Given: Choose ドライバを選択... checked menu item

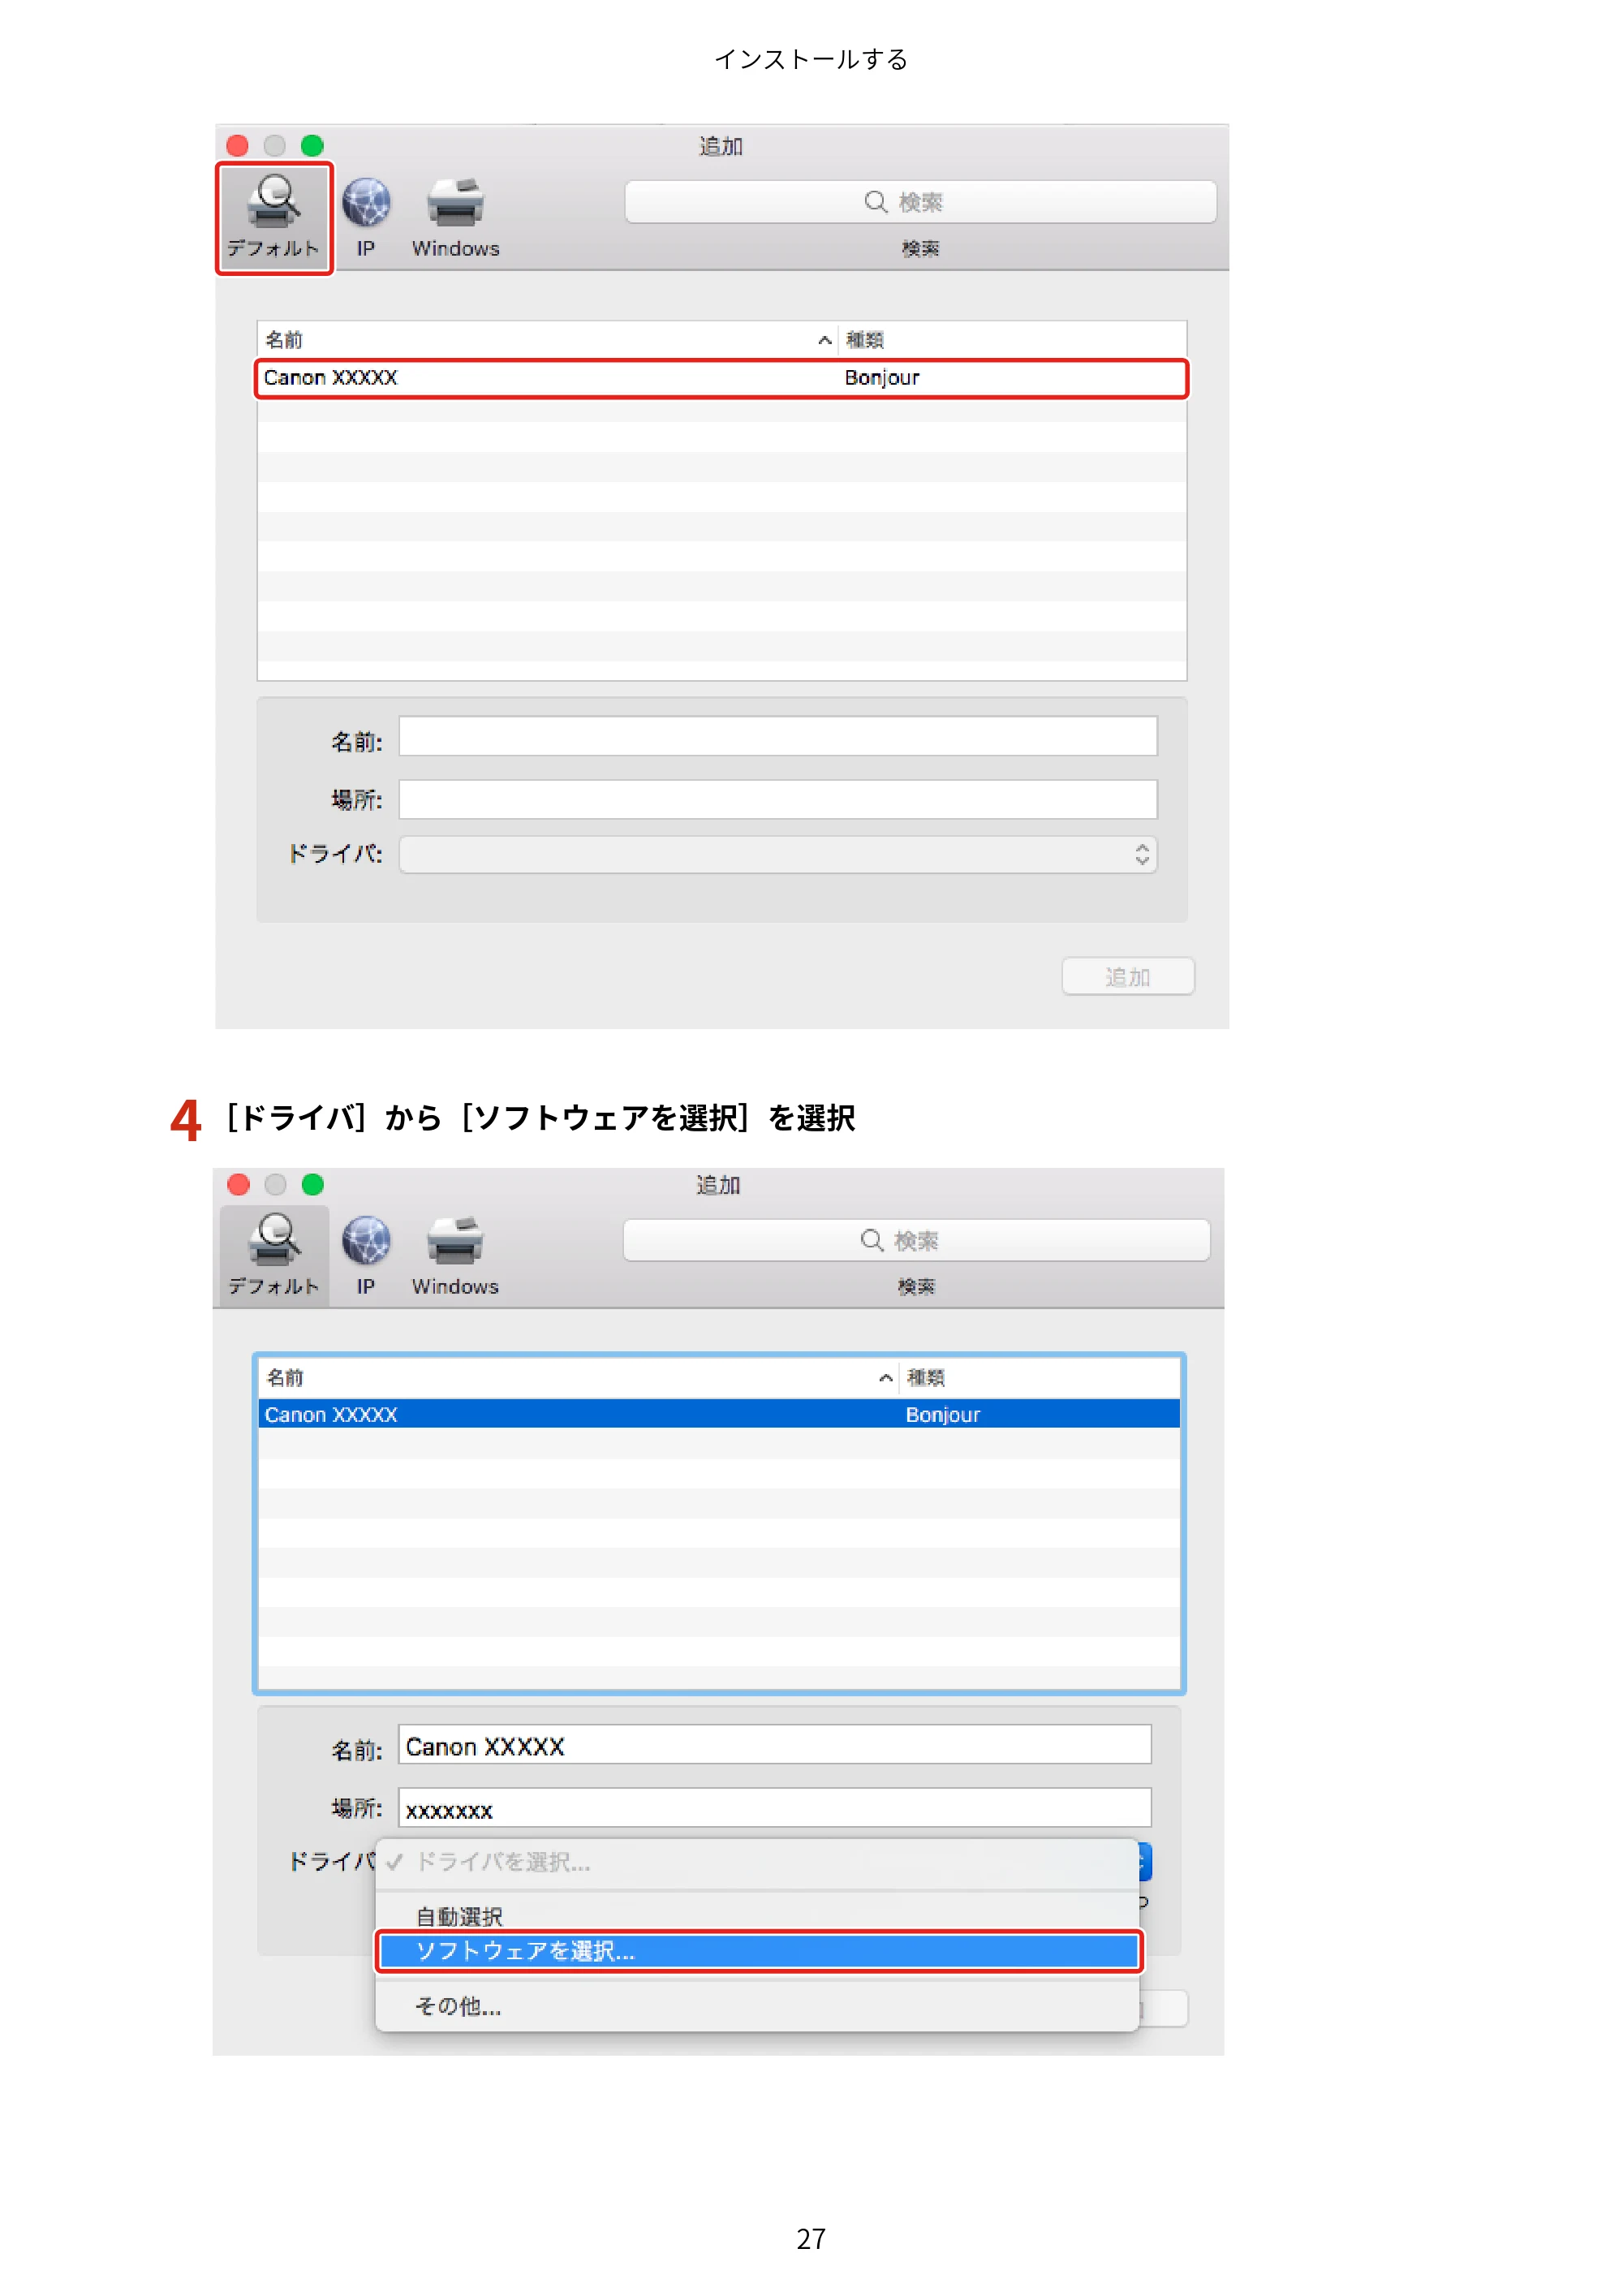Looking at the screenshot, I should pos(758,1862).
